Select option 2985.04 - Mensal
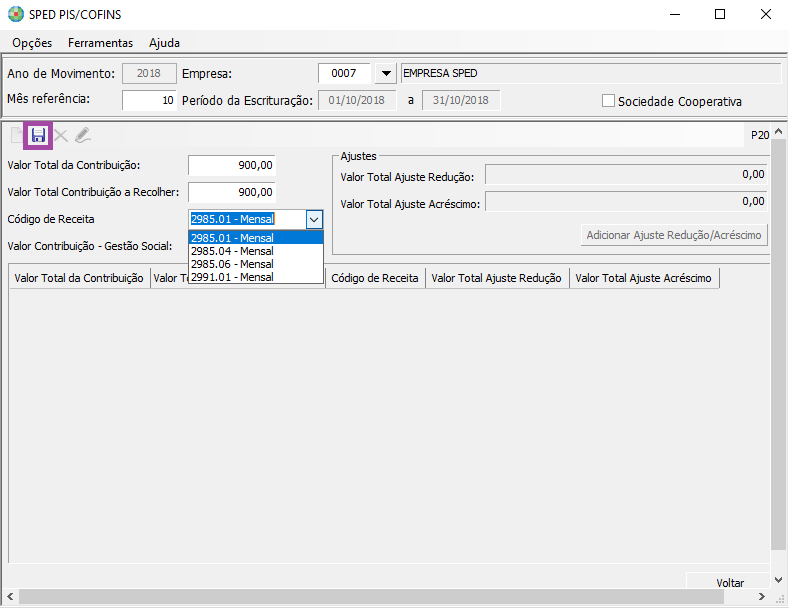The image size is (789, 608). [x=256, y=251]
